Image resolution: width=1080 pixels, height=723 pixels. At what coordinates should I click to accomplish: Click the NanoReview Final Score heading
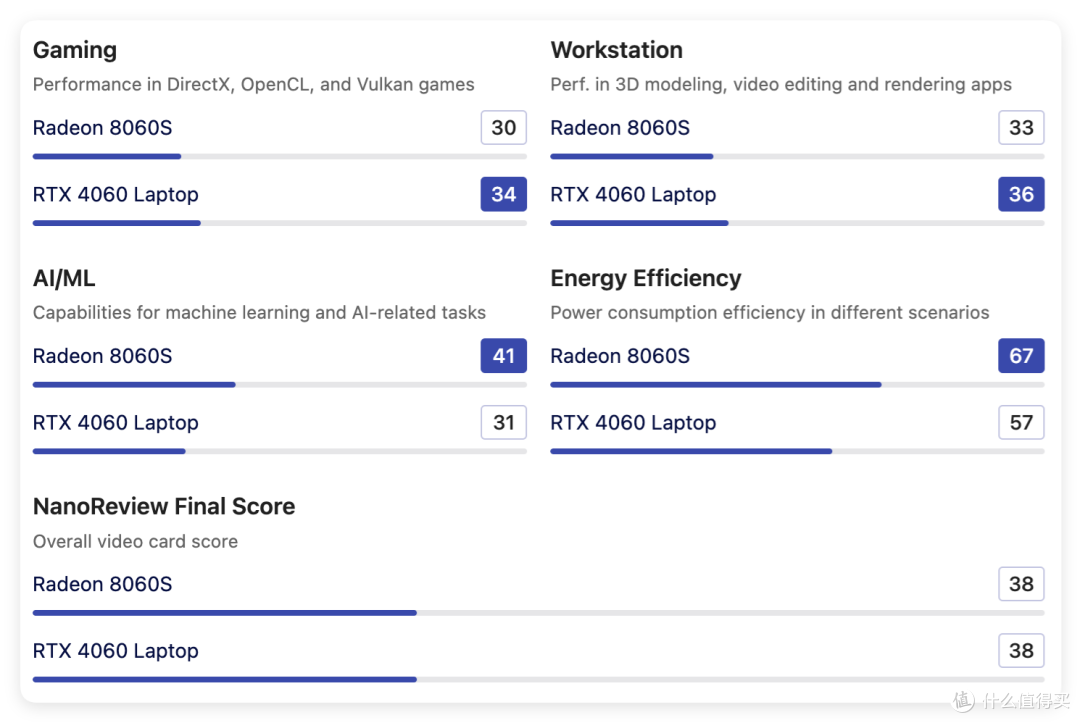point(164,506)
